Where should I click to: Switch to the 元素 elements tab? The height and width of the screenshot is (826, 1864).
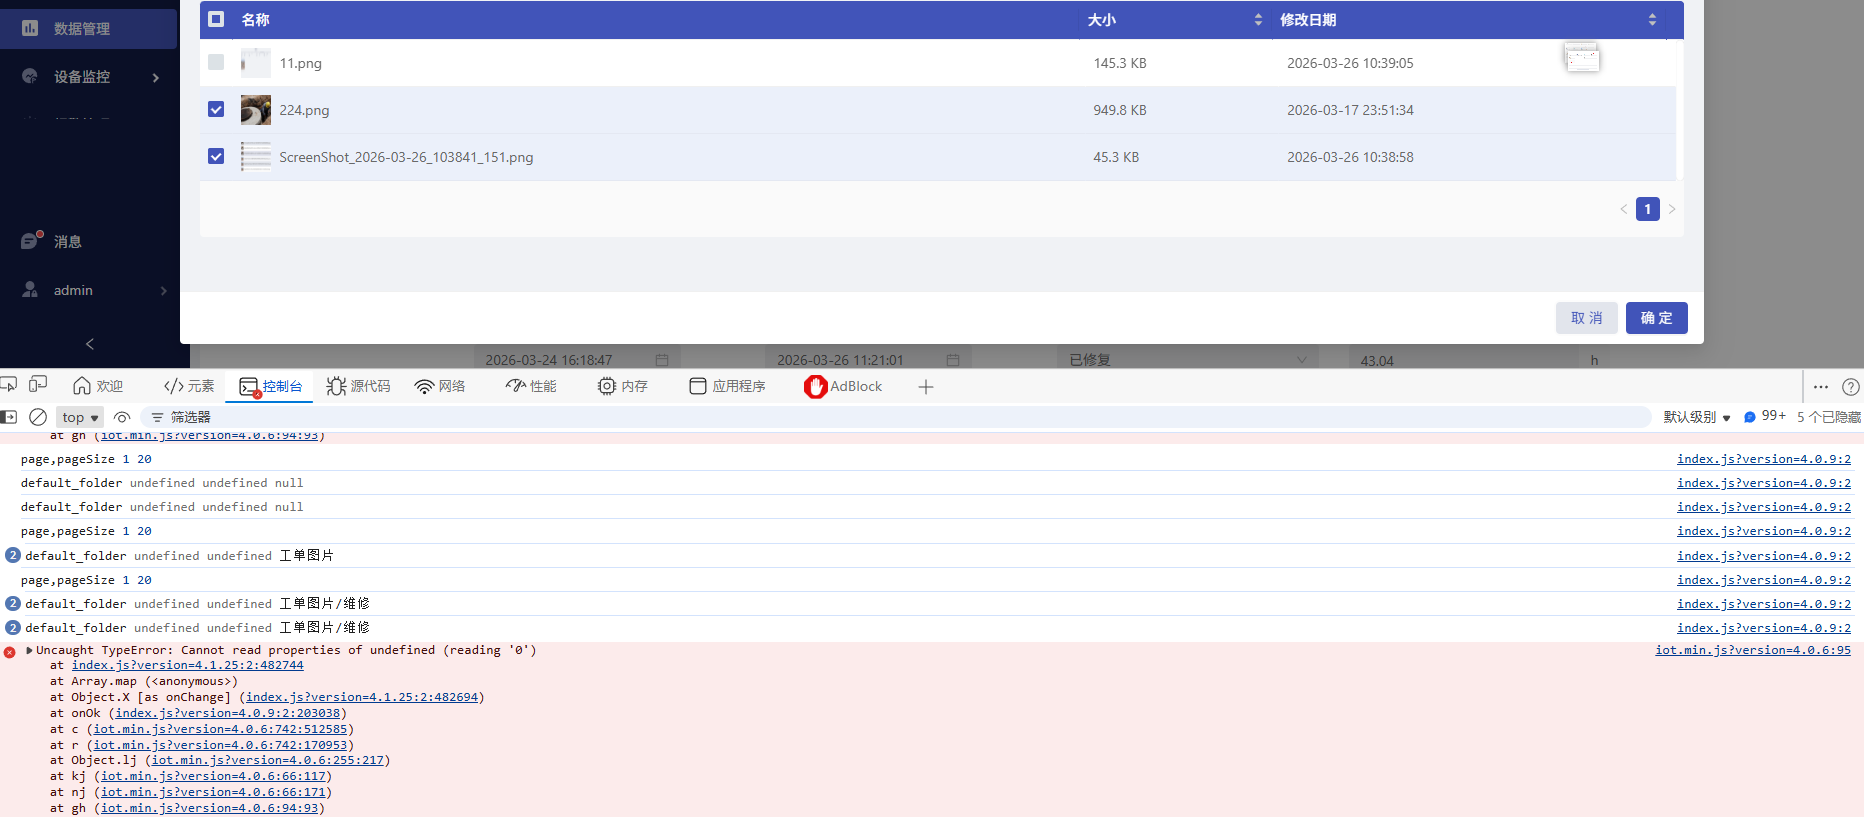[x=189, y=386]
